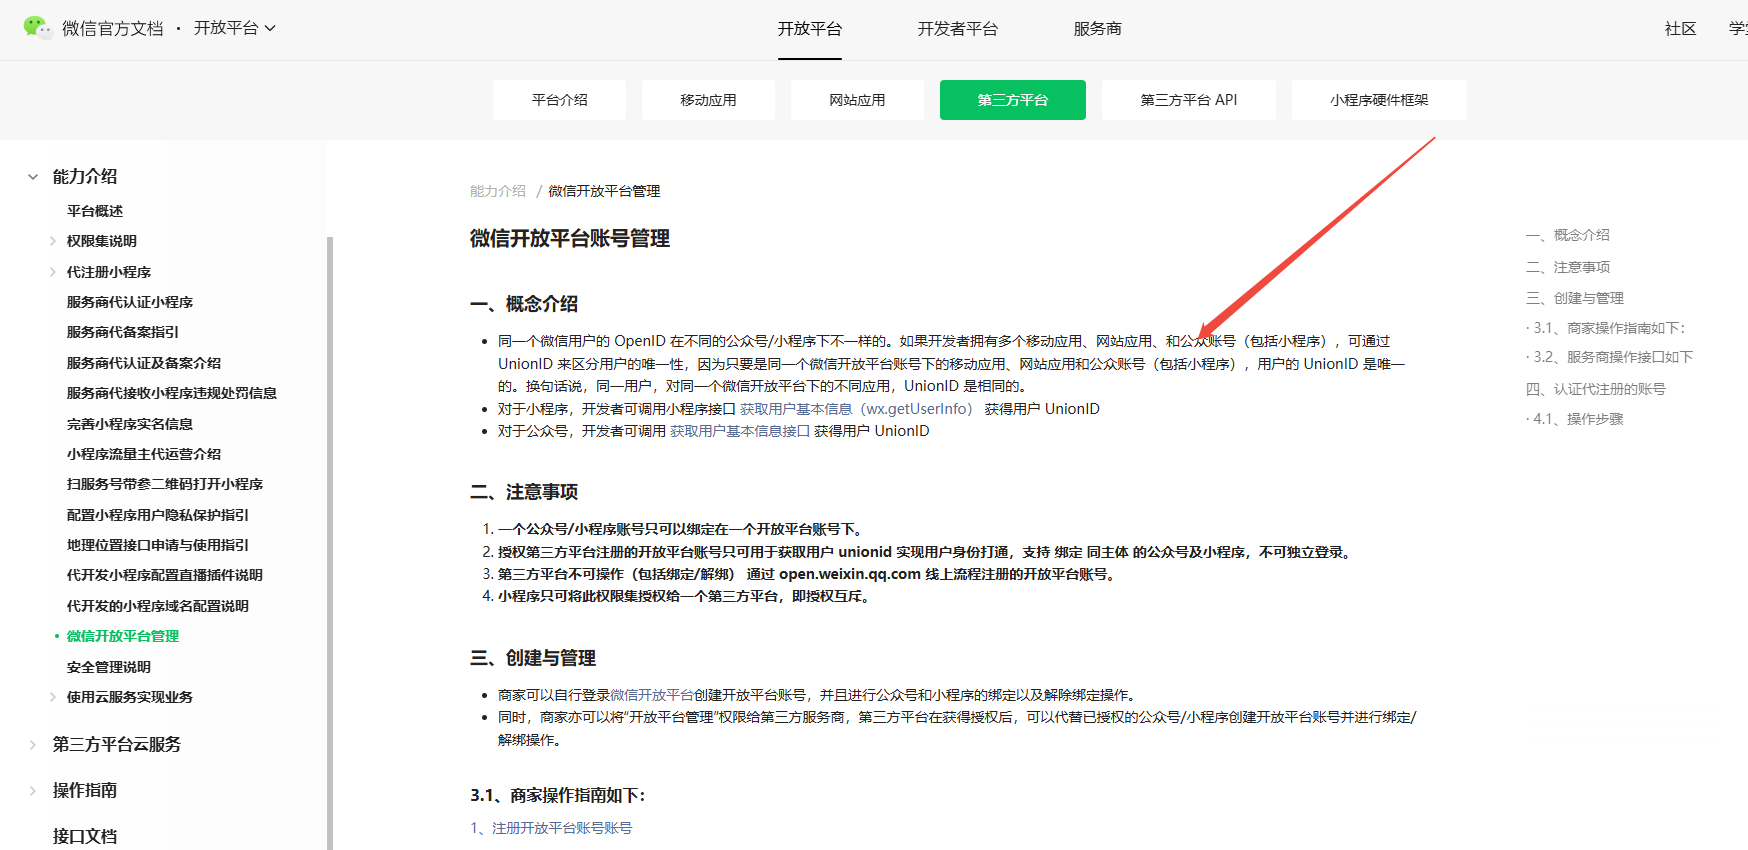Image resolution: width=1748 pixels, height=850 pixels.
Task: Open 安全管理说明 in the sidebar
Action: pyautogui.click(x=109, y=667)
